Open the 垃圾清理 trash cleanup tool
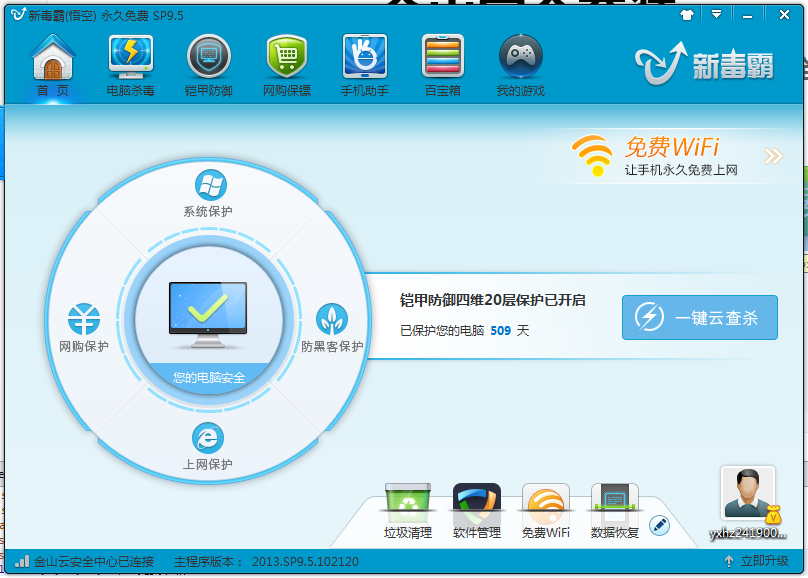This screenshot has width=808, height=578. [408, 501]
